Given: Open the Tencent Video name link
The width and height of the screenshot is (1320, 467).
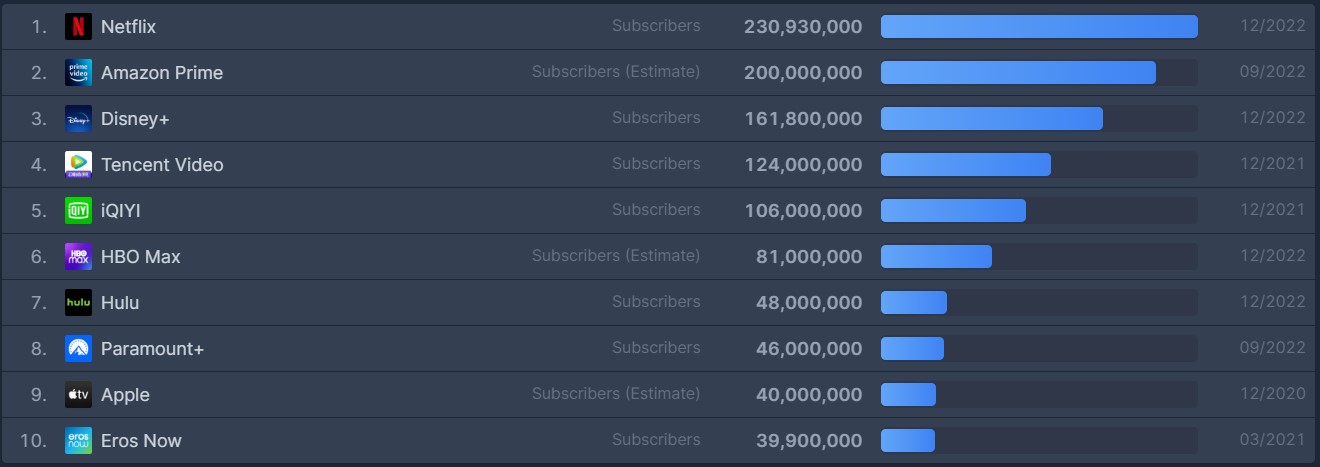Looking at the screenshot, I should 162,165.
